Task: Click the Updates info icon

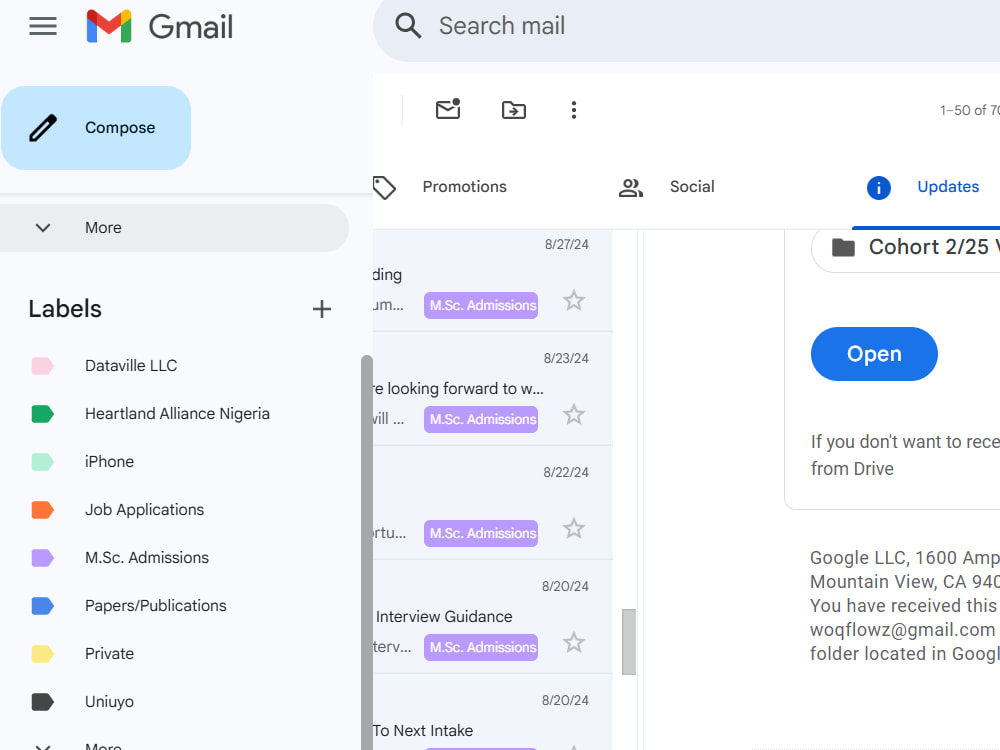Action: [878, 188]
